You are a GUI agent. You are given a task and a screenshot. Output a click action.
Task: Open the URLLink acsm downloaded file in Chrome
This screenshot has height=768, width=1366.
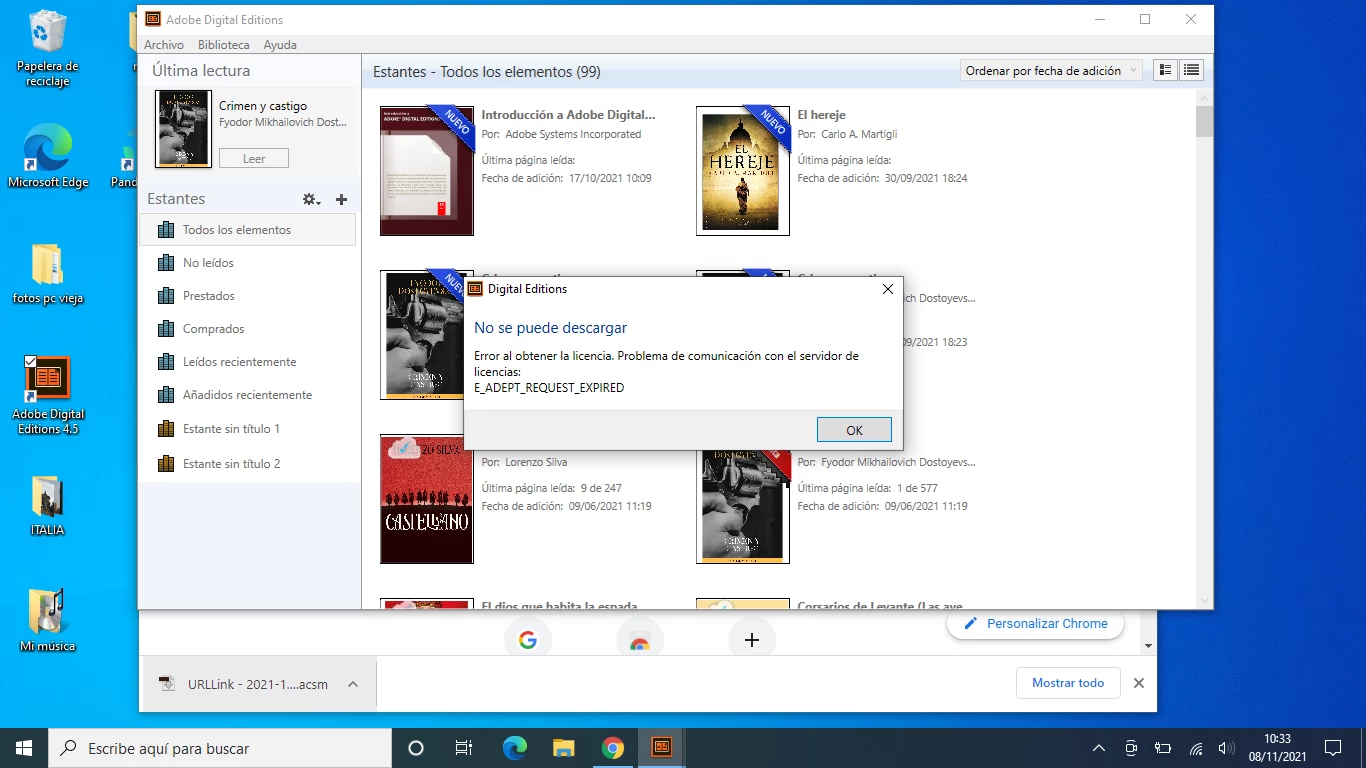(242, 684)
